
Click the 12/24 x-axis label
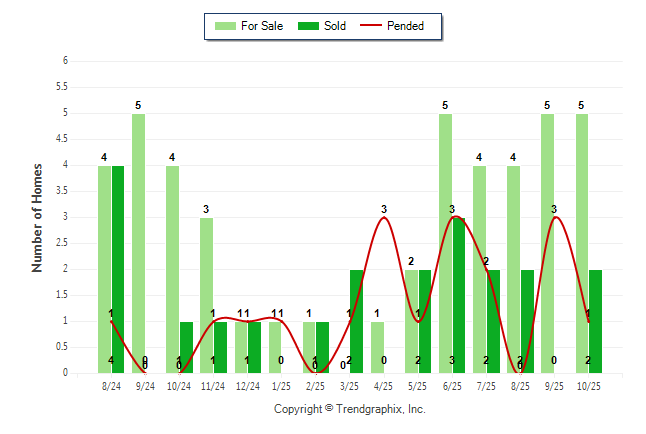247,385
